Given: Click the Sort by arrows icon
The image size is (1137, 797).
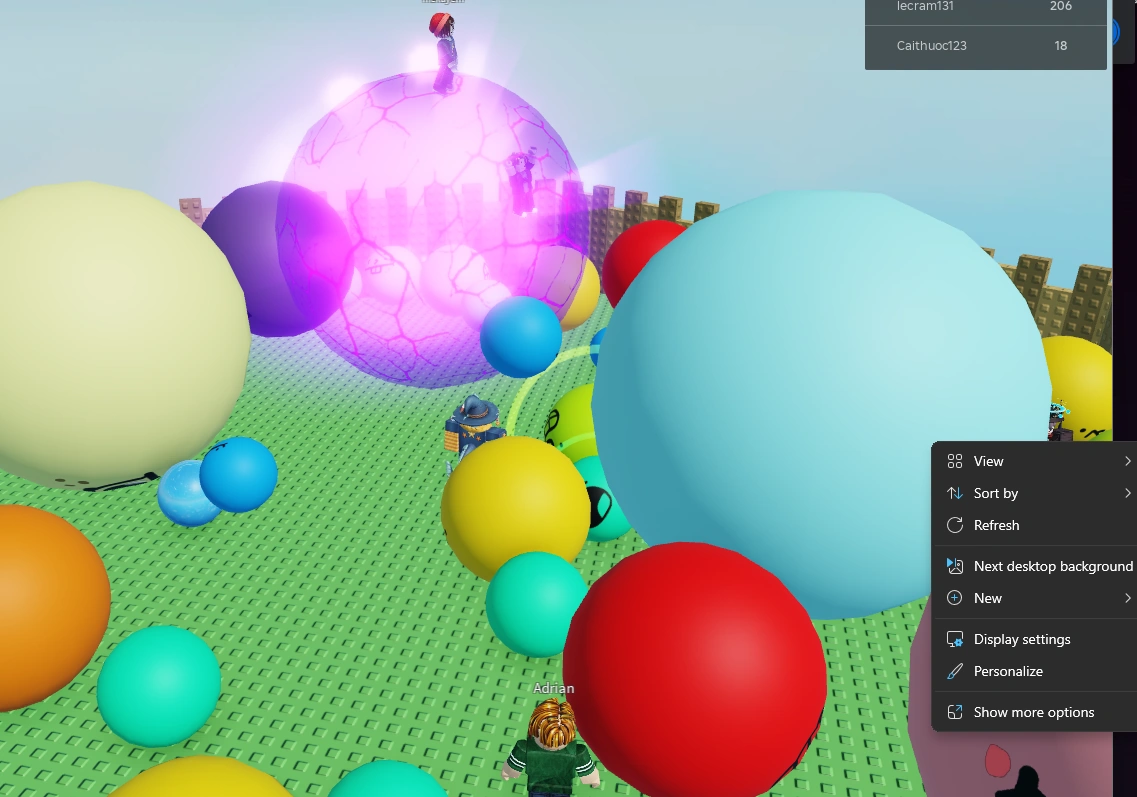Looking at the screenshot, I should 955,493.
